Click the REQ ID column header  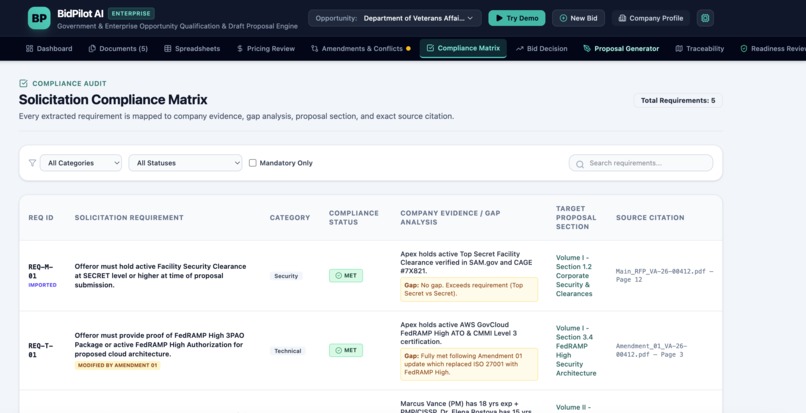41,218
